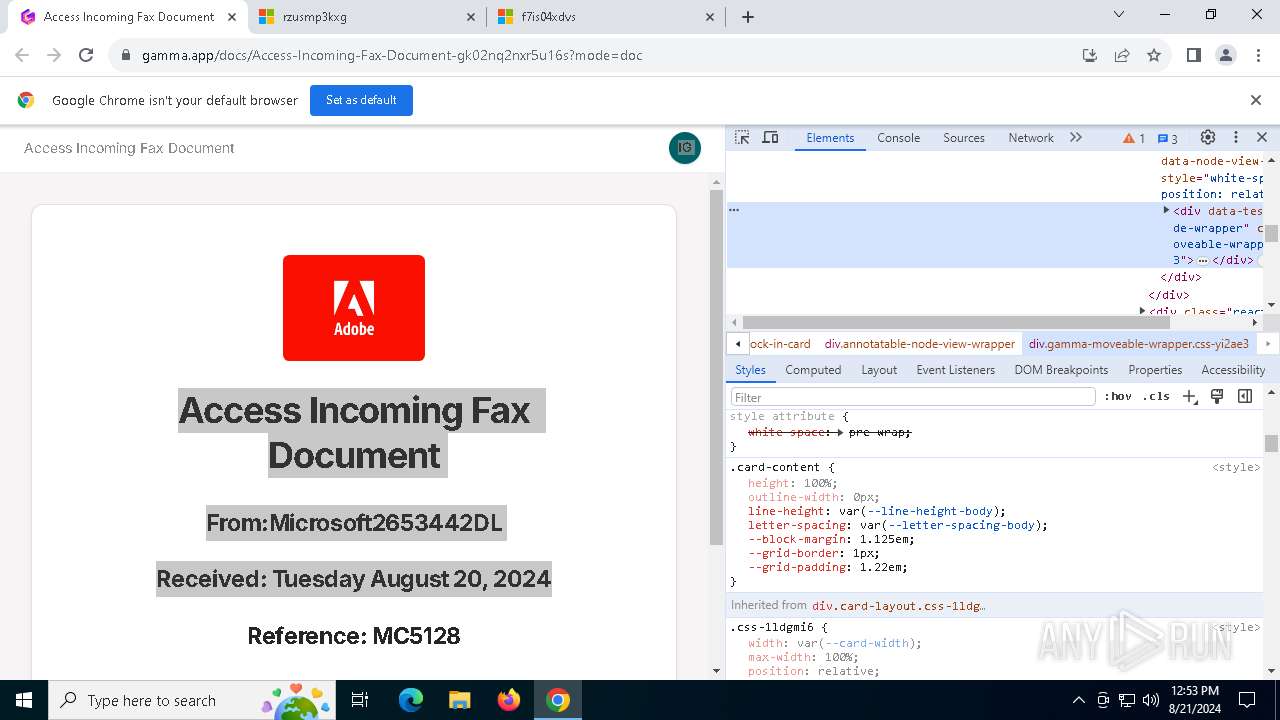Open the Properties sub-tab

tap(1155, 370)
